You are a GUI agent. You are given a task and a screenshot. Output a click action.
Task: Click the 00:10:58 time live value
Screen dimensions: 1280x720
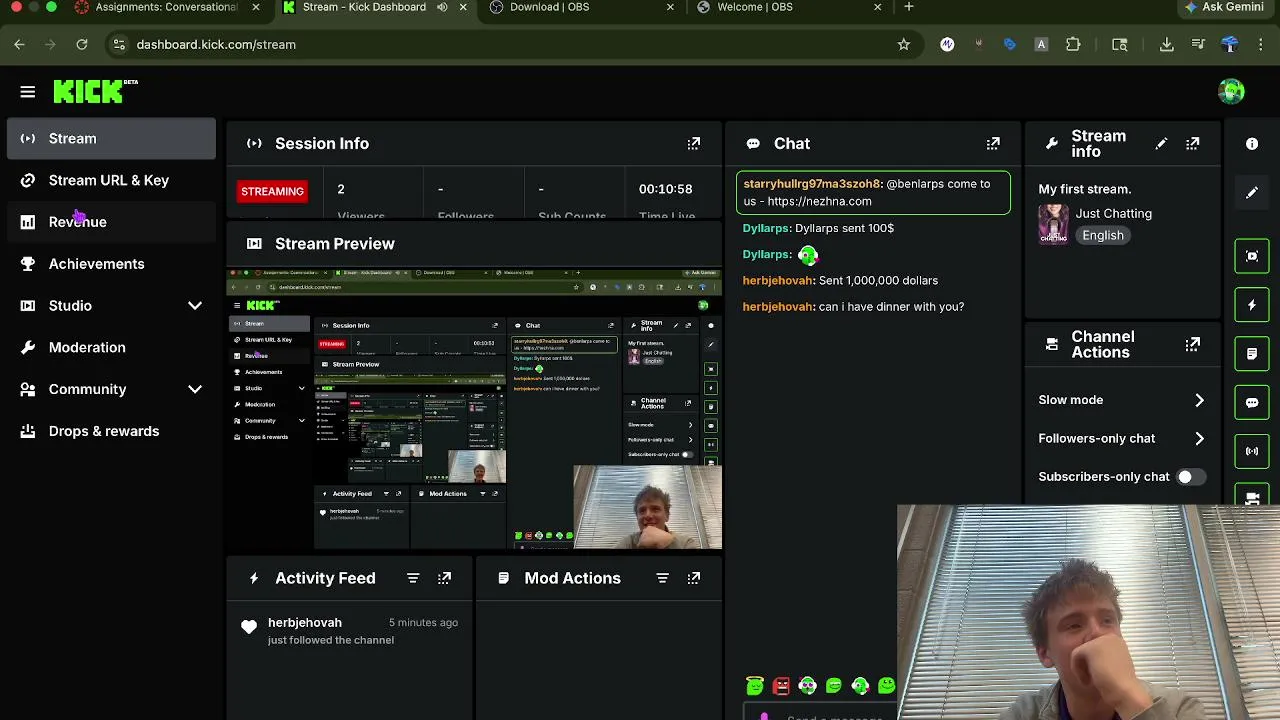click(x=665, y=189)
